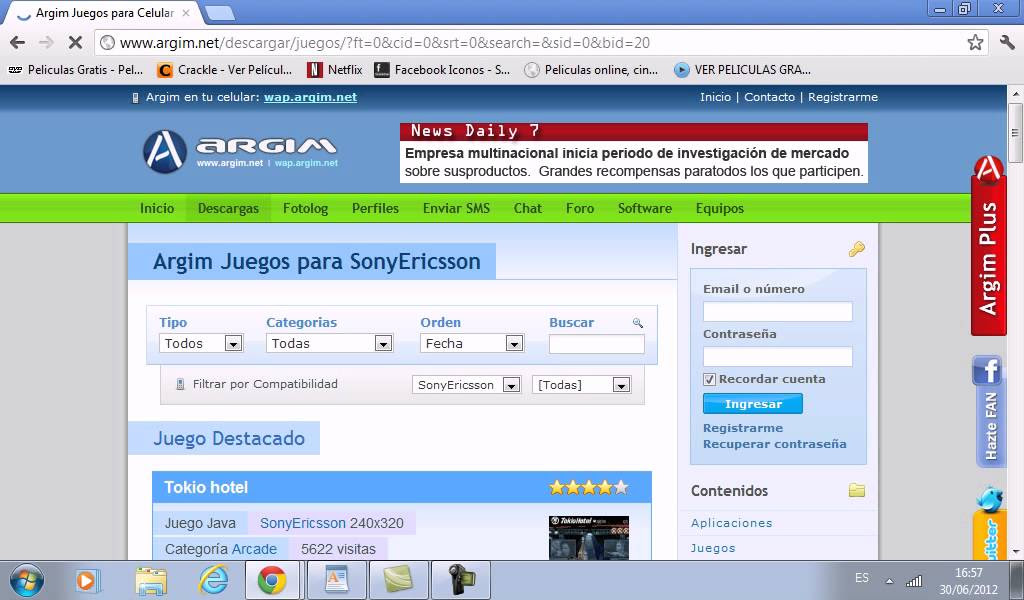
Task: Click the Arcade category link
Action: point(254,549)
